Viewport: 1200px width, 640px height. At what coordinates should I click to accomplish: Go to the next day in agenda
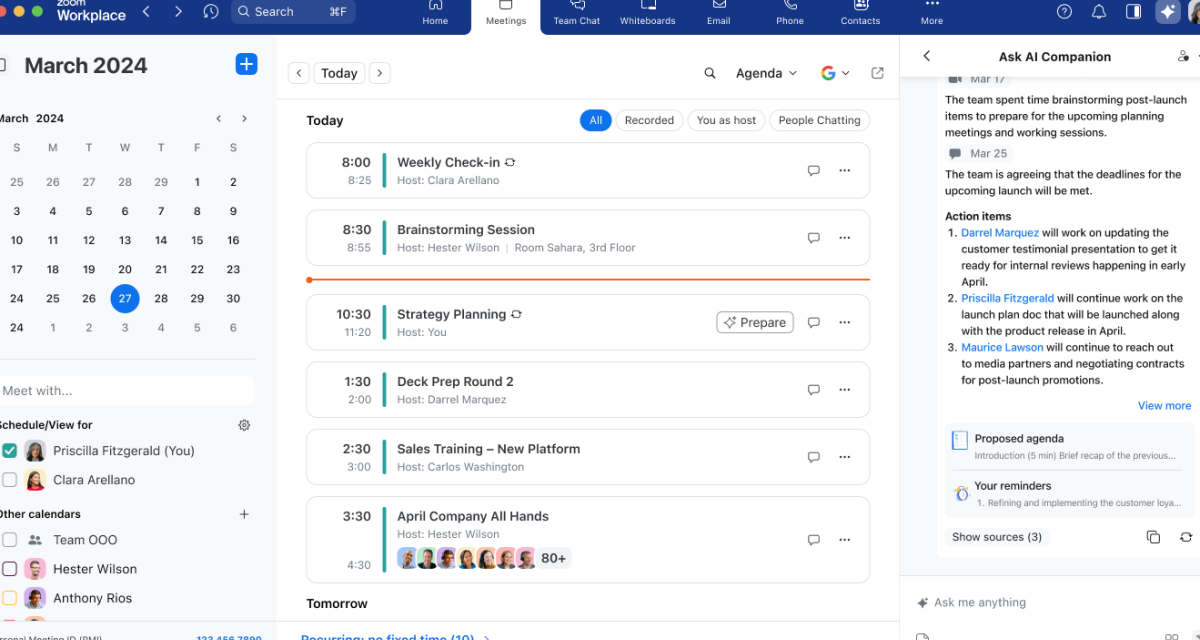(380, 73)
